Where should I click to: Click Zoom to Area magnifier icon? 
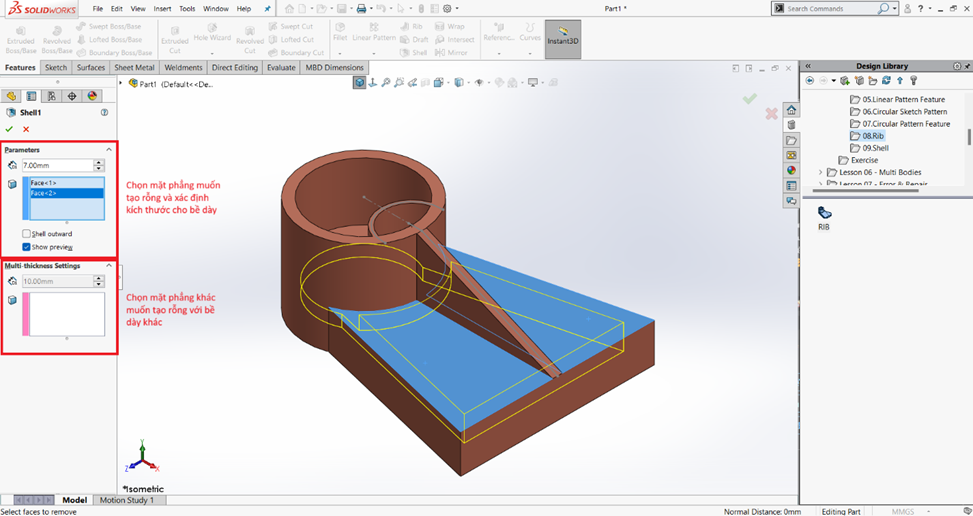(399, 82)
